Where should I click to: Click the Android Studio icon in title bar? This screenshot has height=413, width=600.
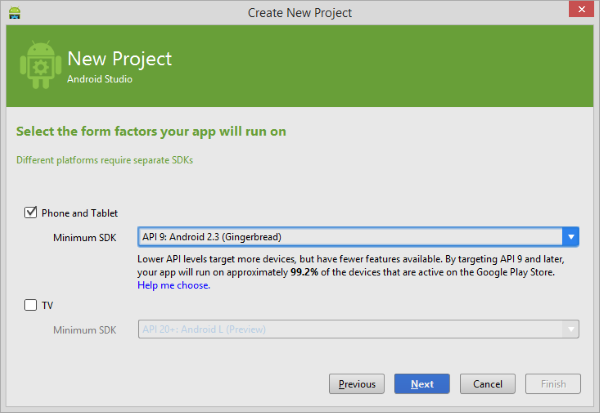[15, 13]
